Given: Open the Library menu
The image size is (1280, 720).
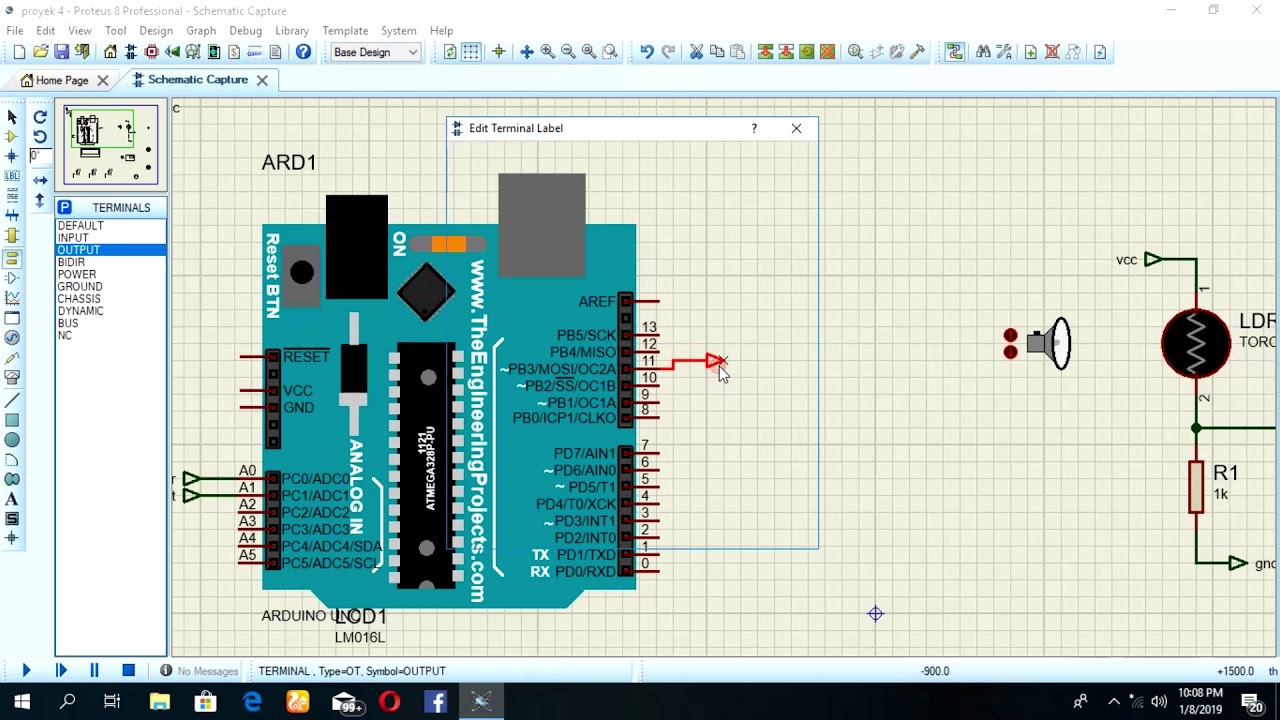Looking at the screenshot, I should 292,30.
